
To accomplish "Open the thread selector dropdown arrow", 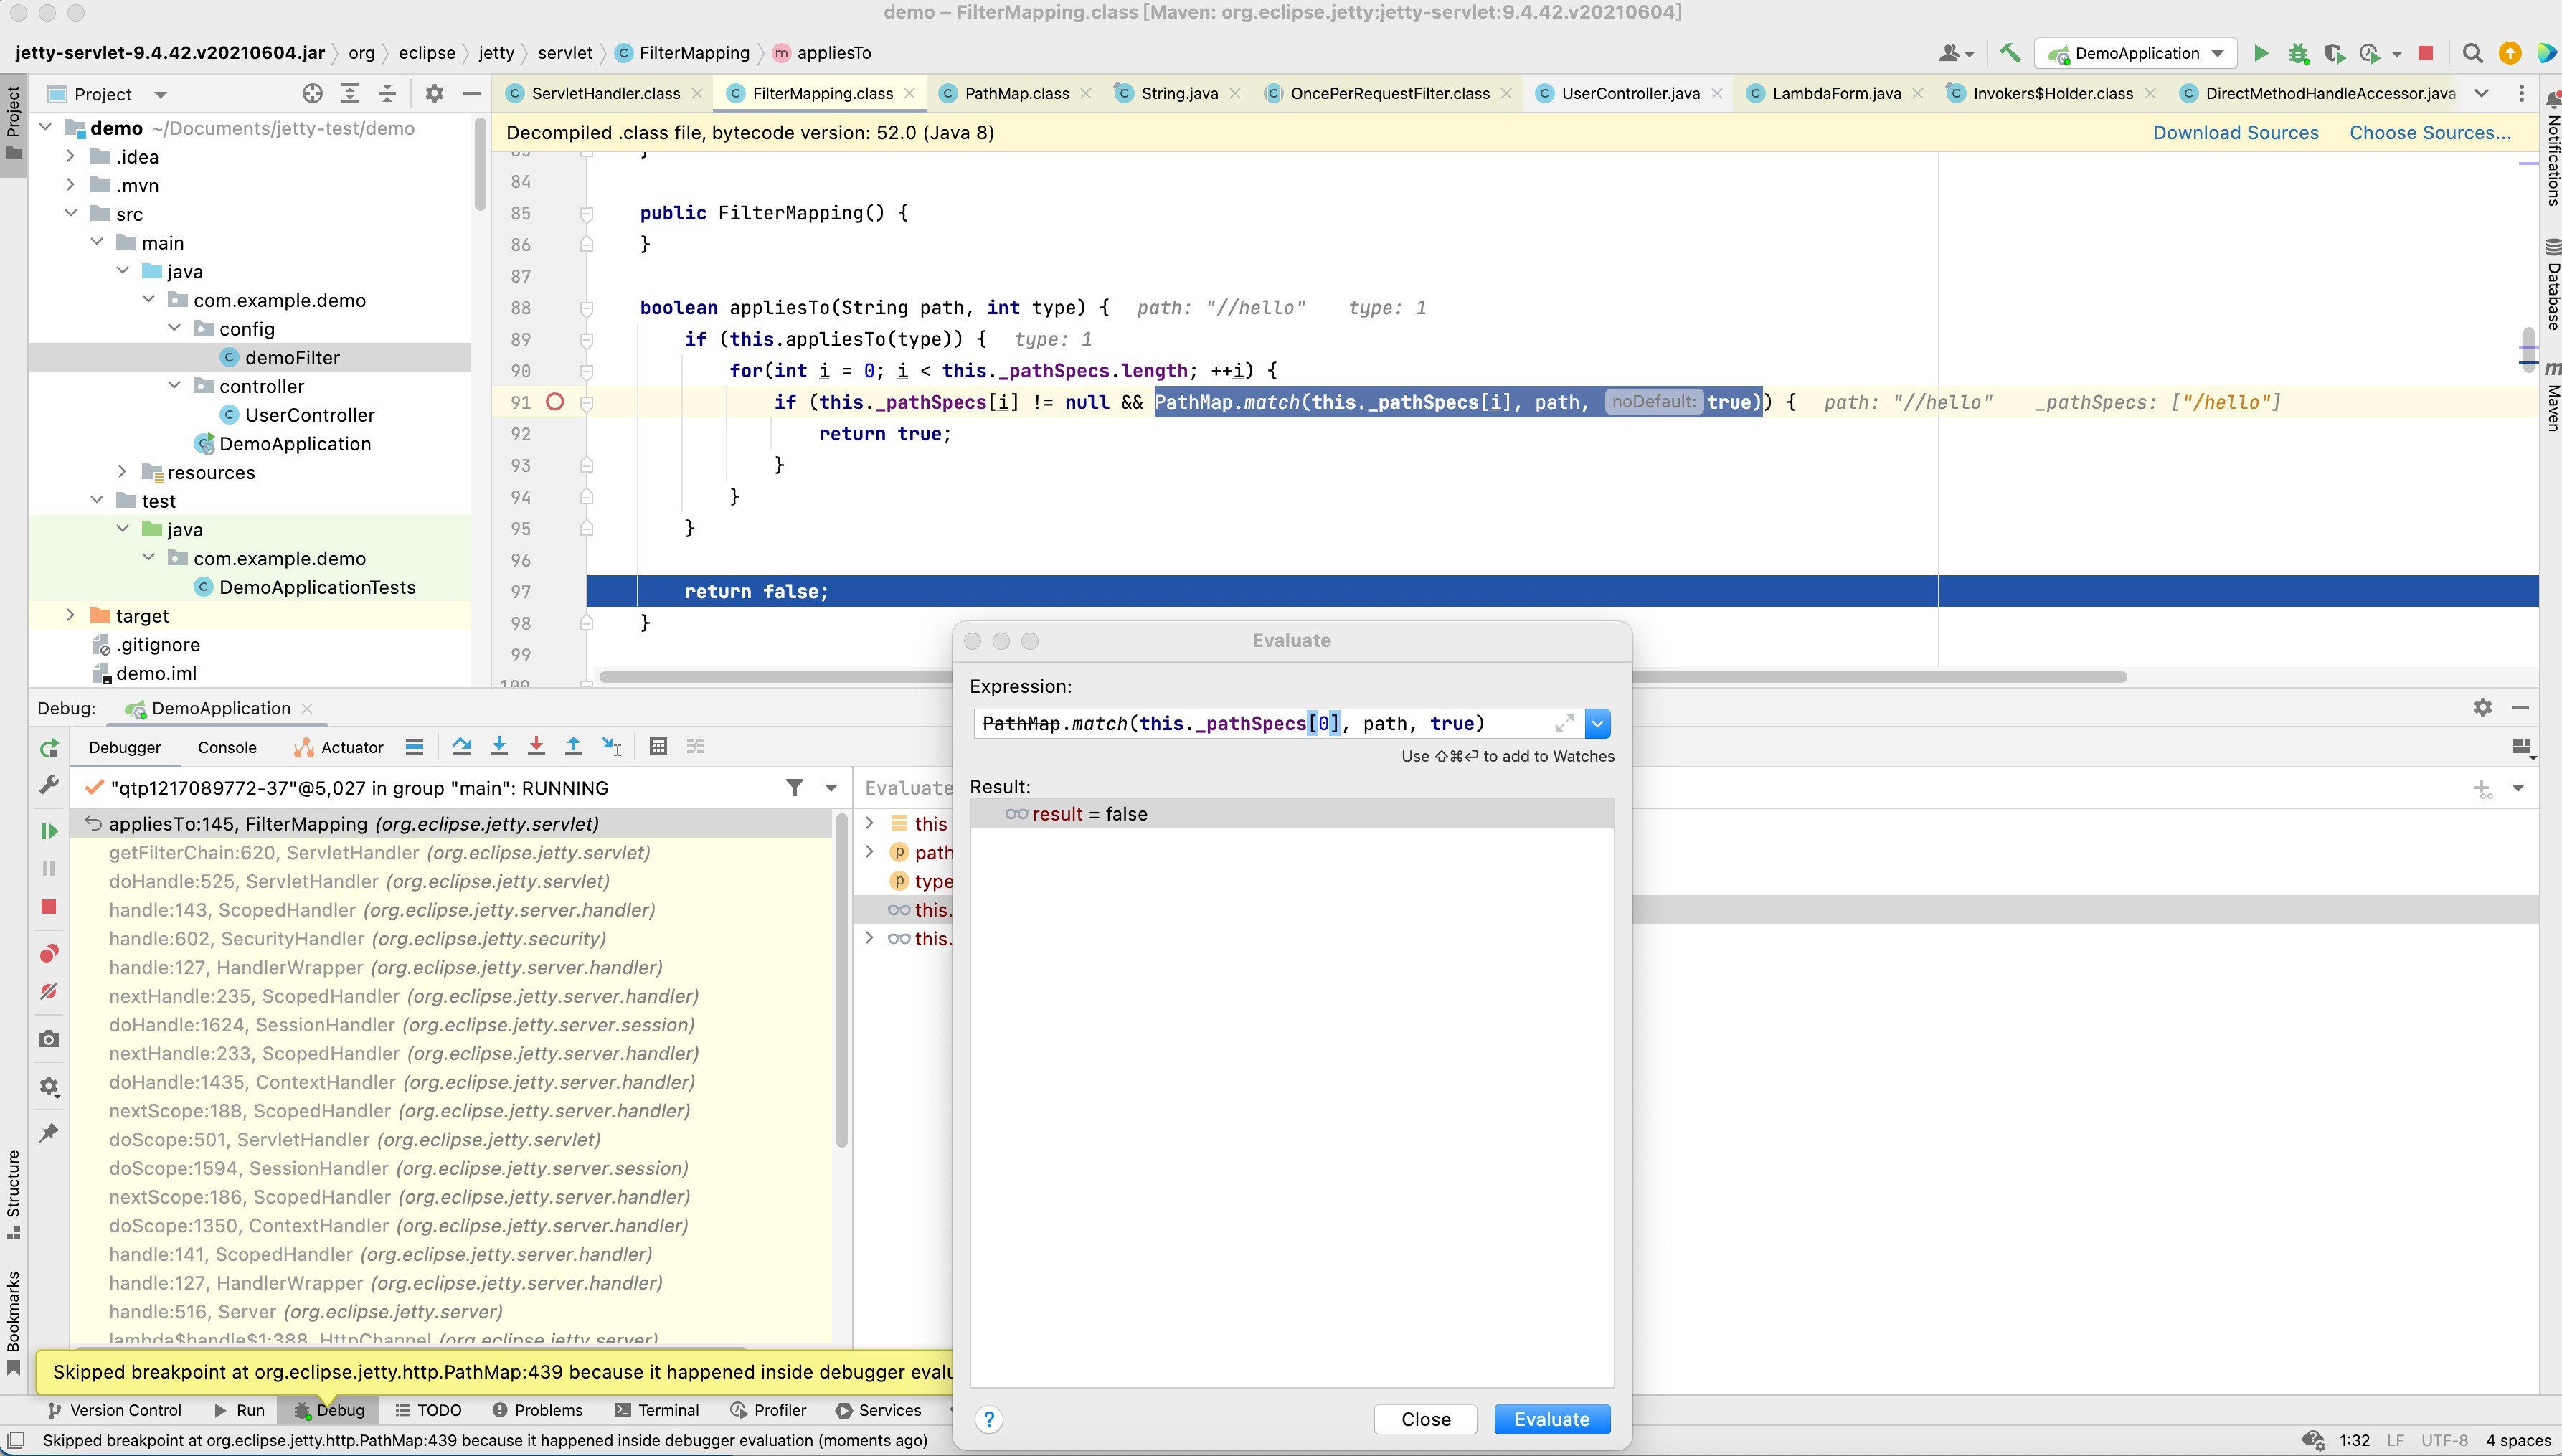I will coord(831,788).
